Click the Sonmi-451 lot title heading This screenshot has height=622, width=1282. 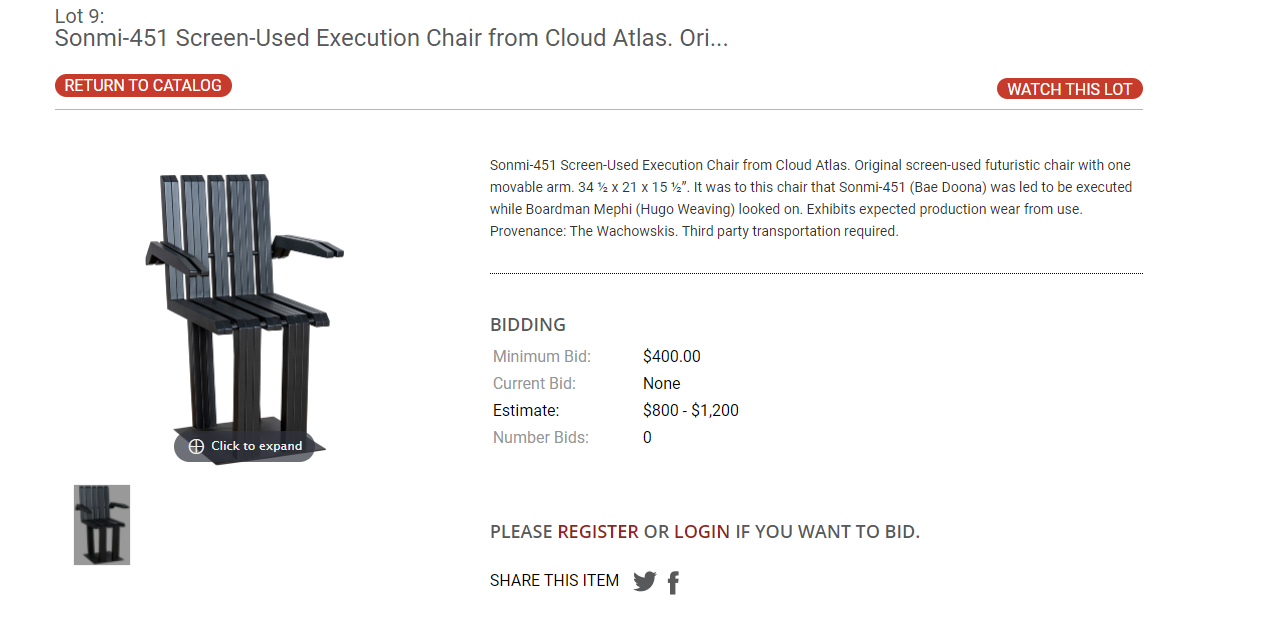[391, 38]
